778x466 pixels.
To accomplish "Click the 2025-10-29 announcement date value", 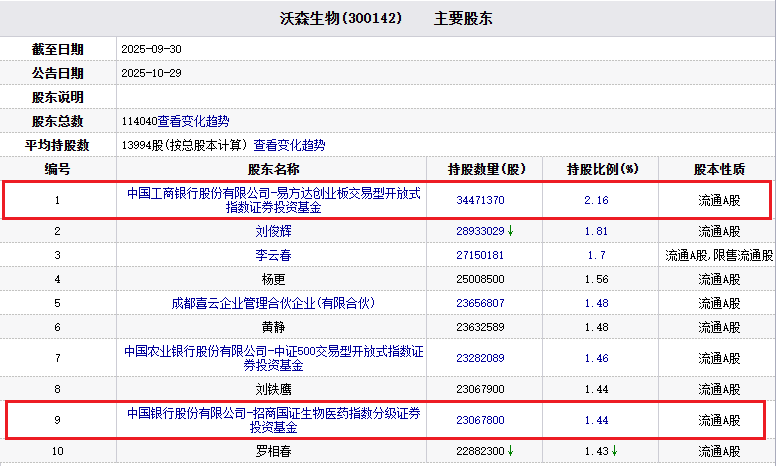I will pyautogui.click(x=151, y=73).
